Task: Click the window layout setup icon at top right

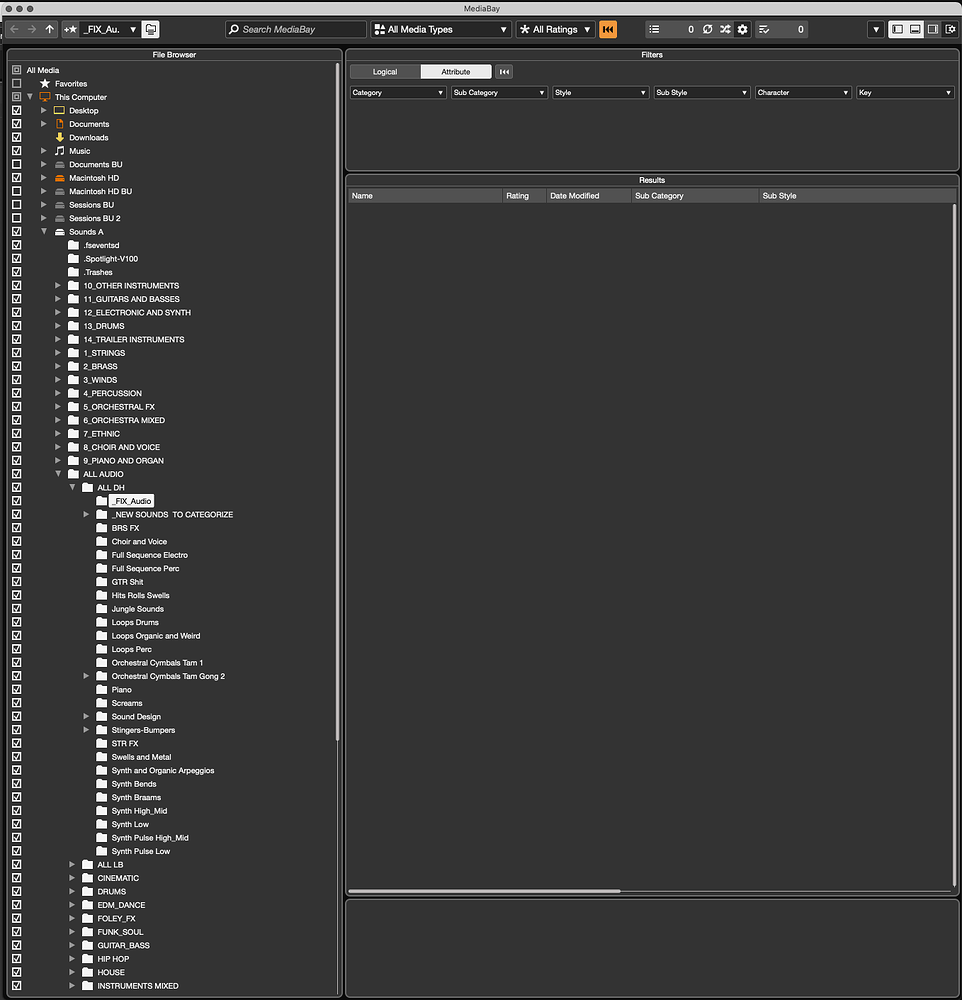Action: pos(951,29)
